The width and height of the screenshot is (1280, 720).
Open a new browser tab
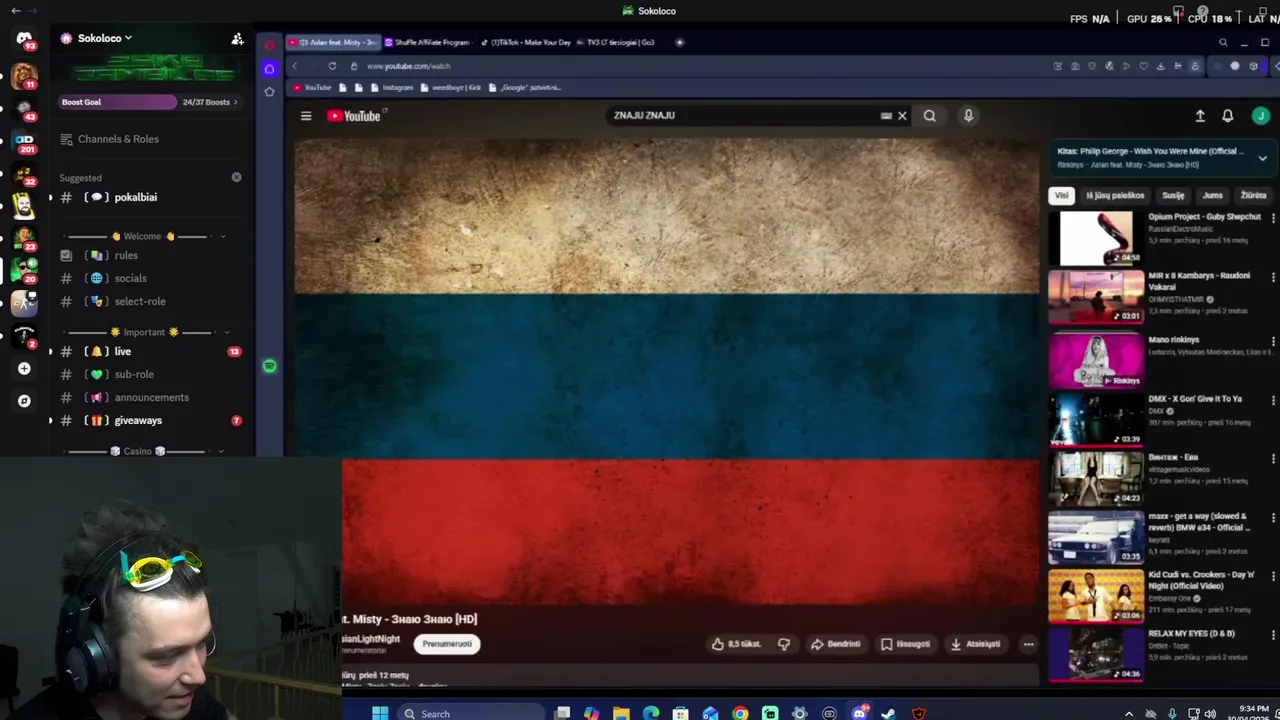click(x=679, y=42)
